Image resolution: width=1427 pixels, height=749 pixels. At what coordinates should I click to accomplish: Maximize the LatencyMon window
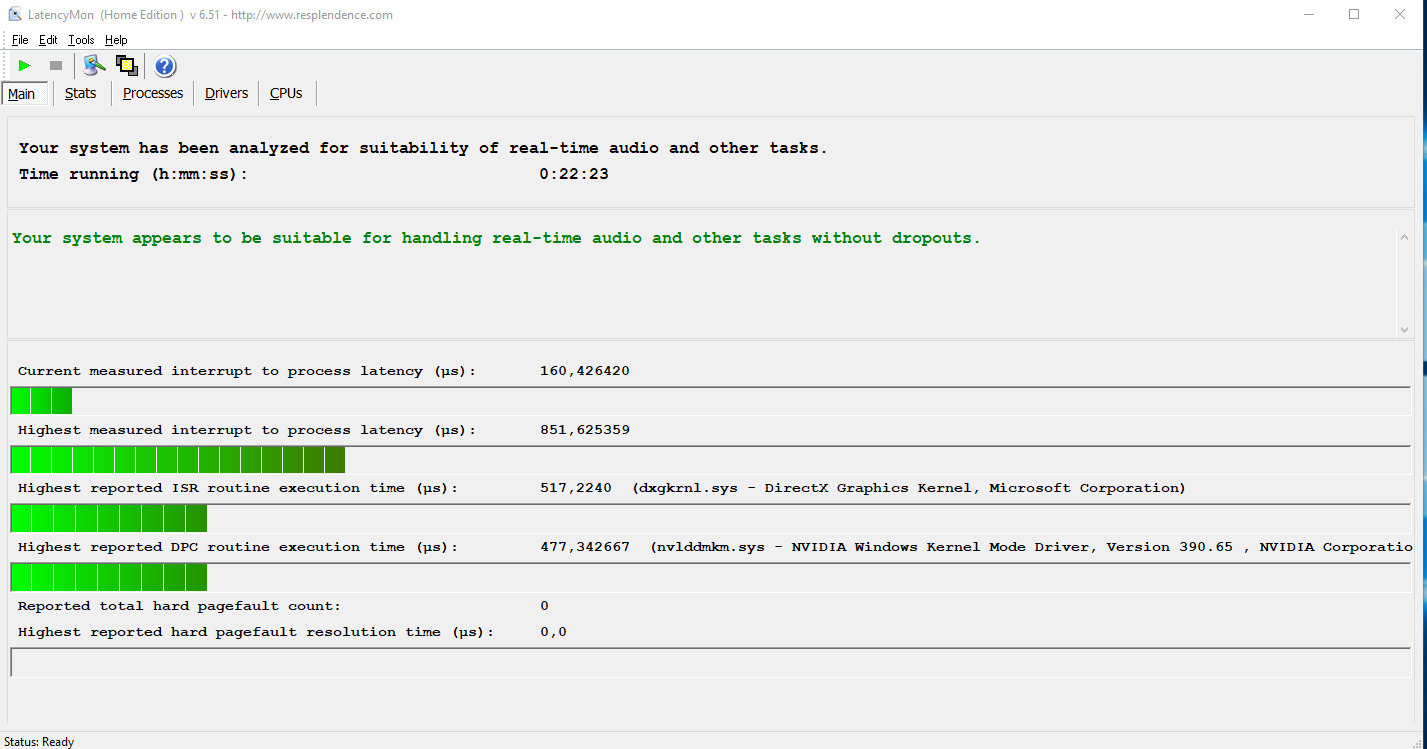point(1353,15)
